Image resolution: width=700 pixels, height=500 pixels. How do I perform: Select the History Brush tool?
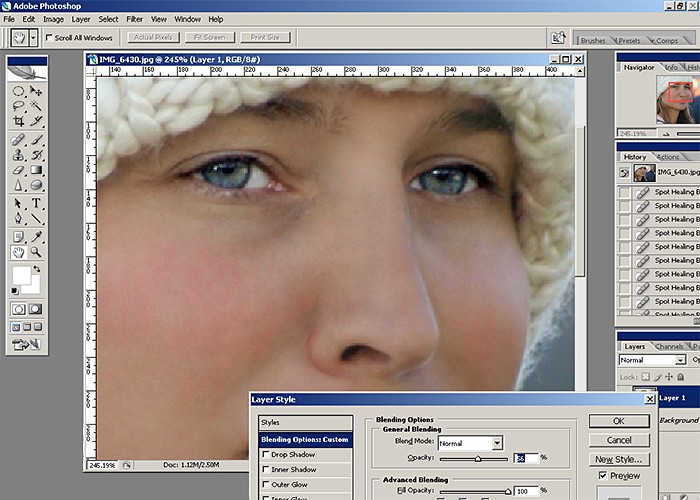click(x=36, y=155)
